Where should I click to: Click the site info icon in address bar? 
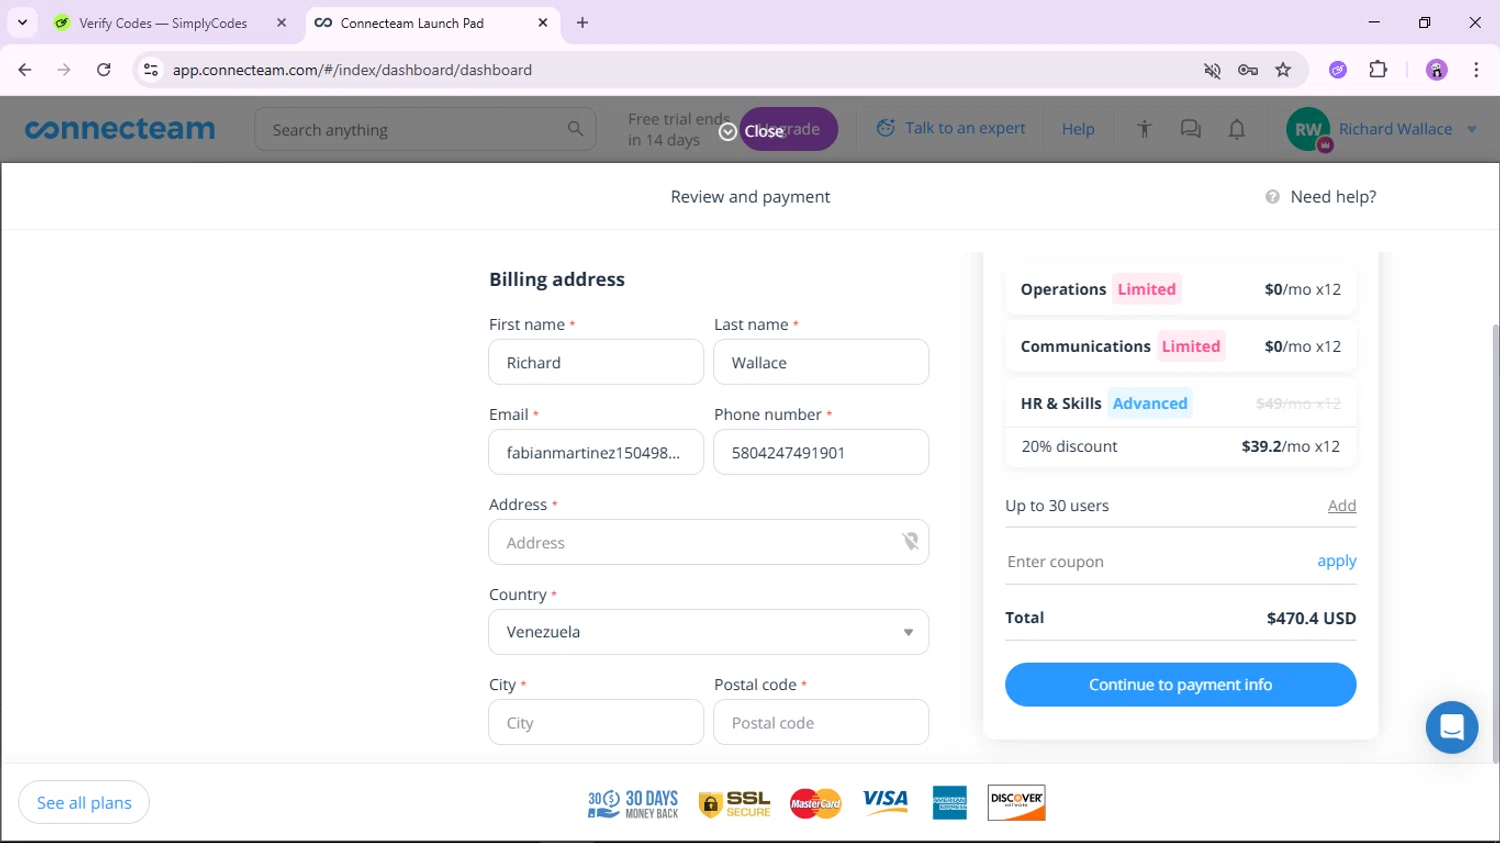(x=151, y=70)
